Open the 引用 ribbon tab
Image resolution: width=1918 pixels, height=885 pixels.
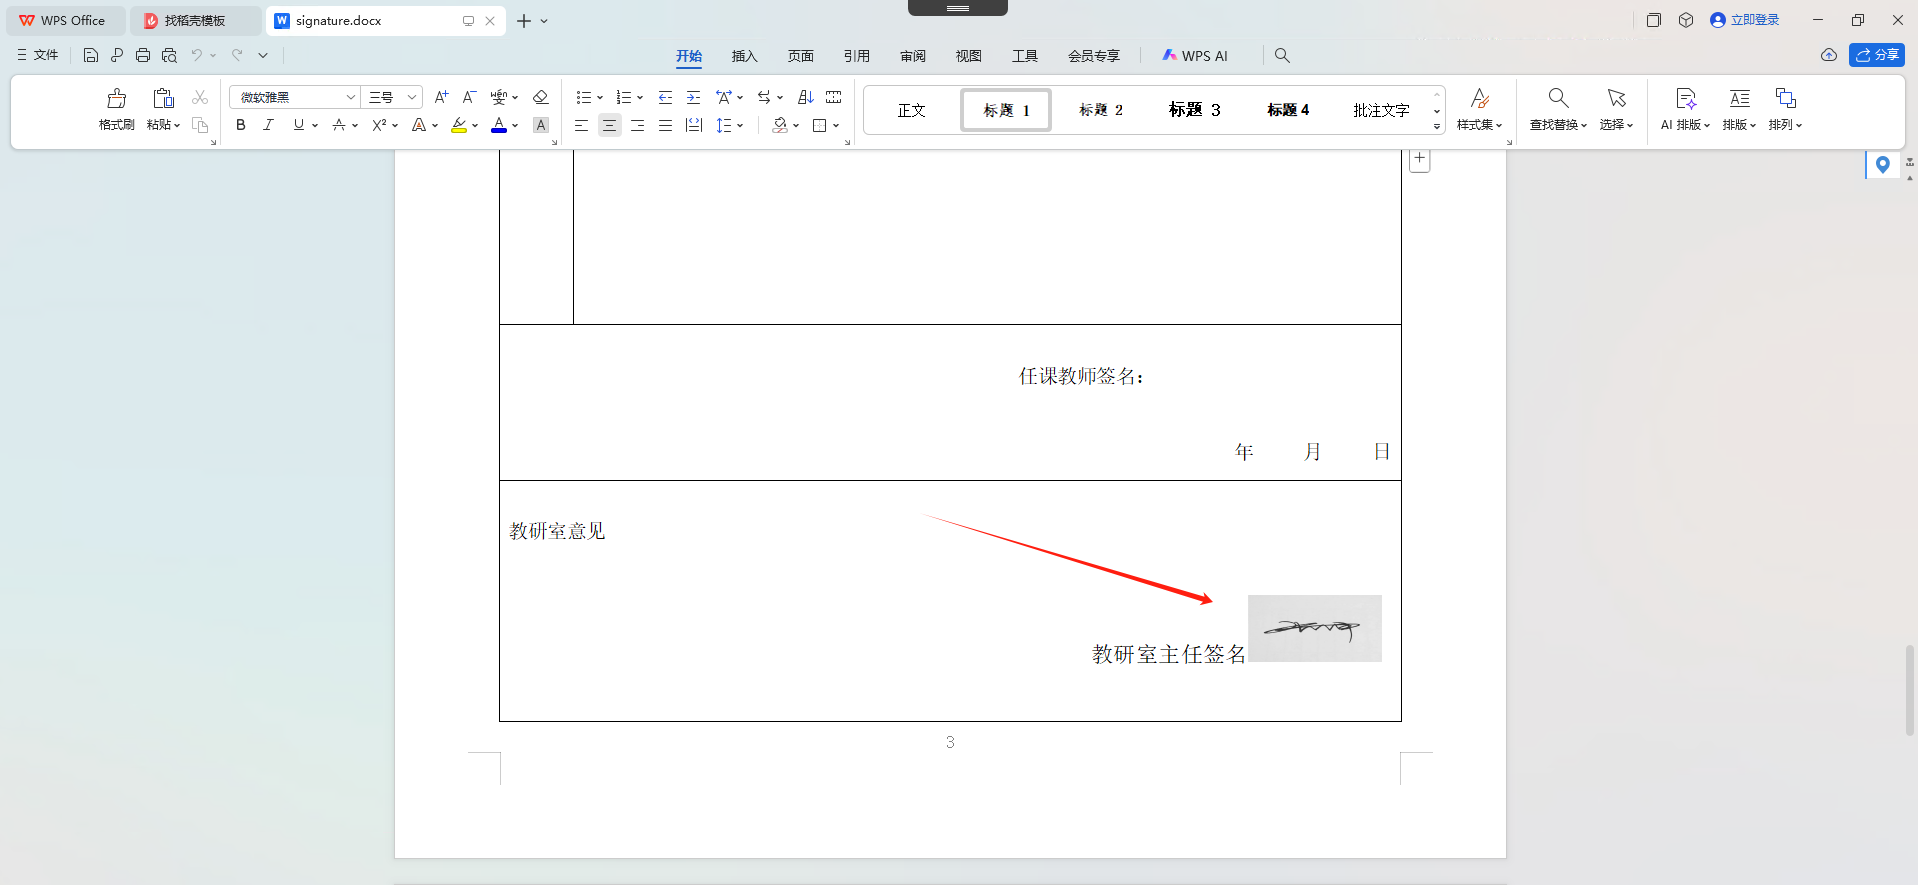857,56
